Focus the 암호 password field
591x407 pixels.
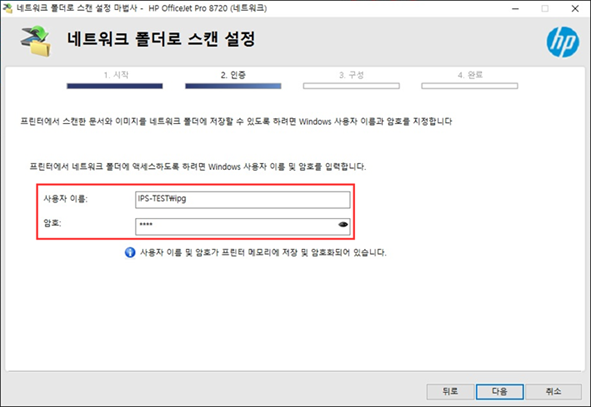[243, 226]
